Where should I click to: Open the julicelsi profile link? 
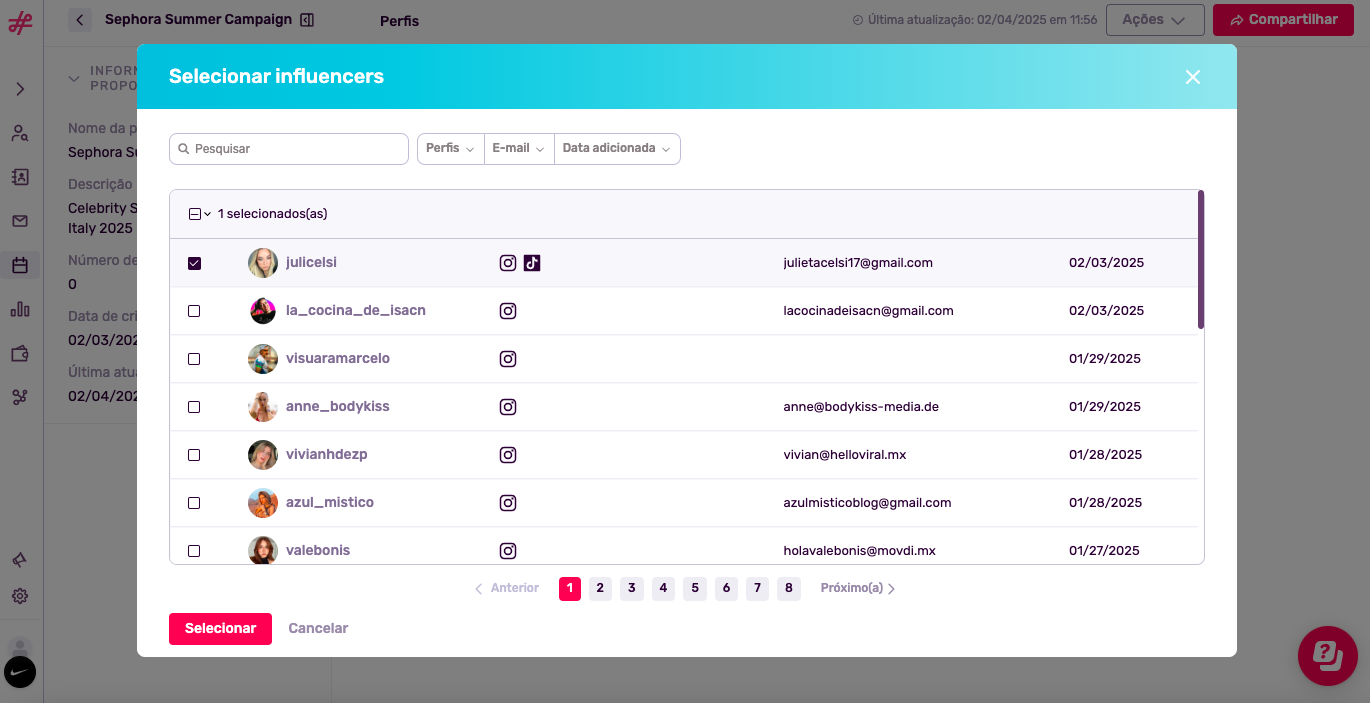pyautogui.click(x=311, y=263)
